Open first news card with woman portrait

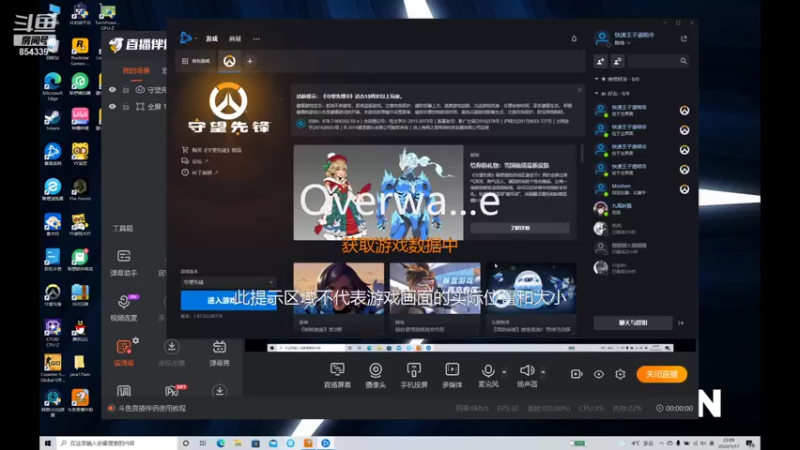click(x=338, y=288)
